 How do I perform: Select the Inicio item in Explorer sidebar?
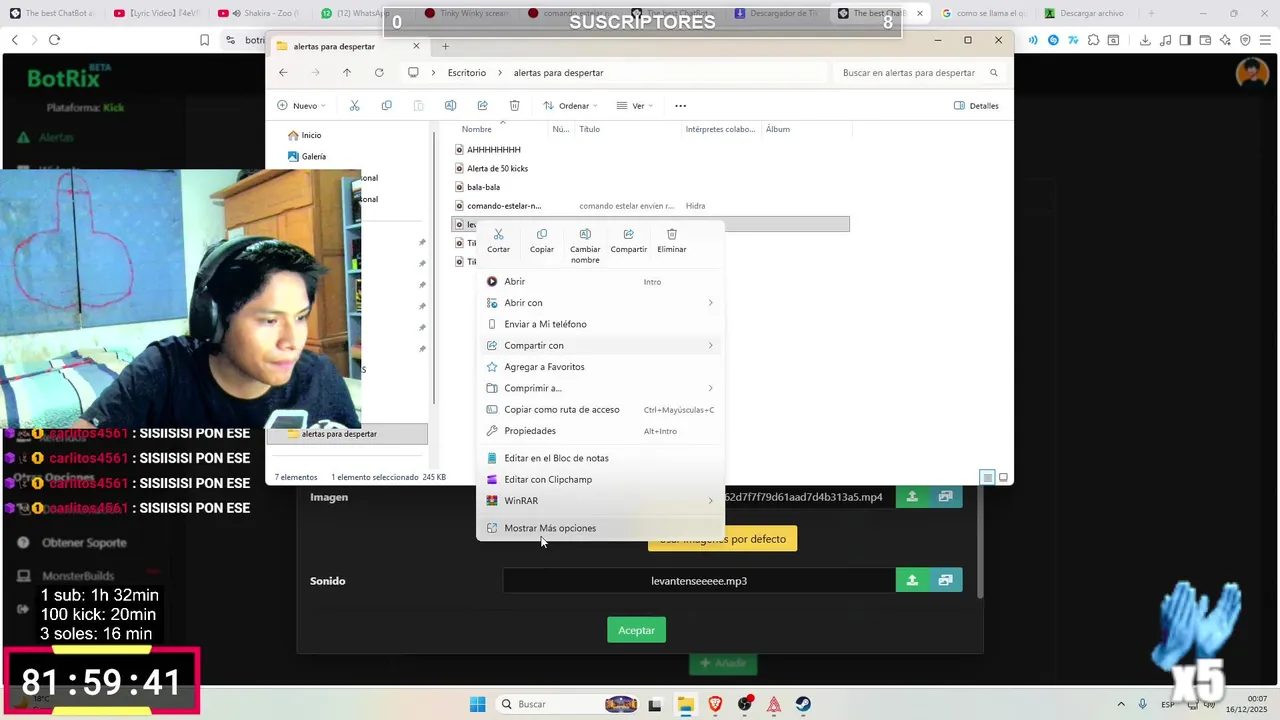coord(305,135)
